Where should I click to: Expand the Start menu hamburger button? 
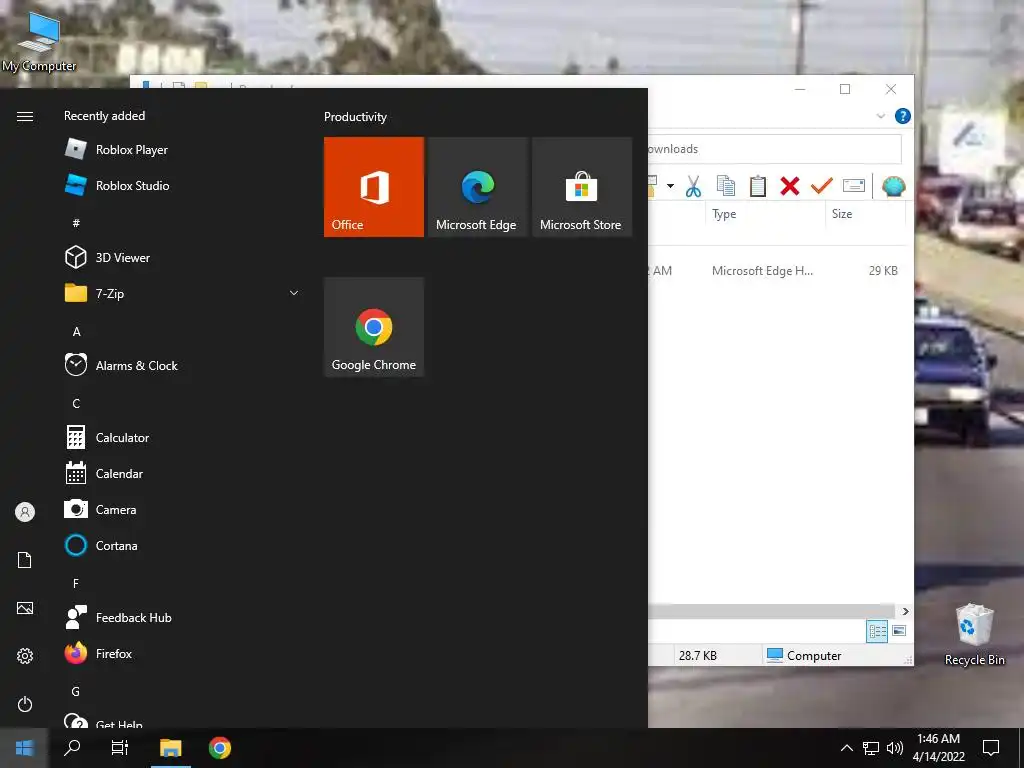point(25,116)
